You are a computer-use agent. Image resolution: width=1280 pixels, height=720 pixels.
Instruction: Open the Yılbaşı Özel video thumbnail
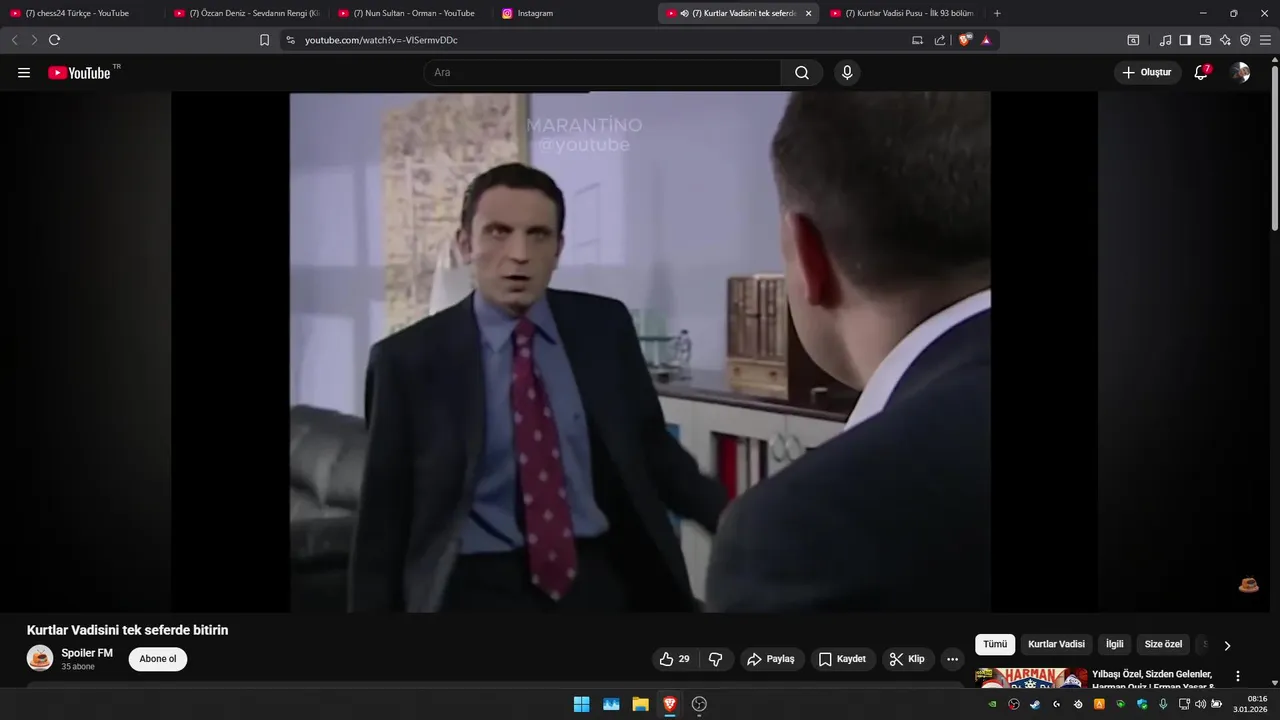[x=1031, y=678]
